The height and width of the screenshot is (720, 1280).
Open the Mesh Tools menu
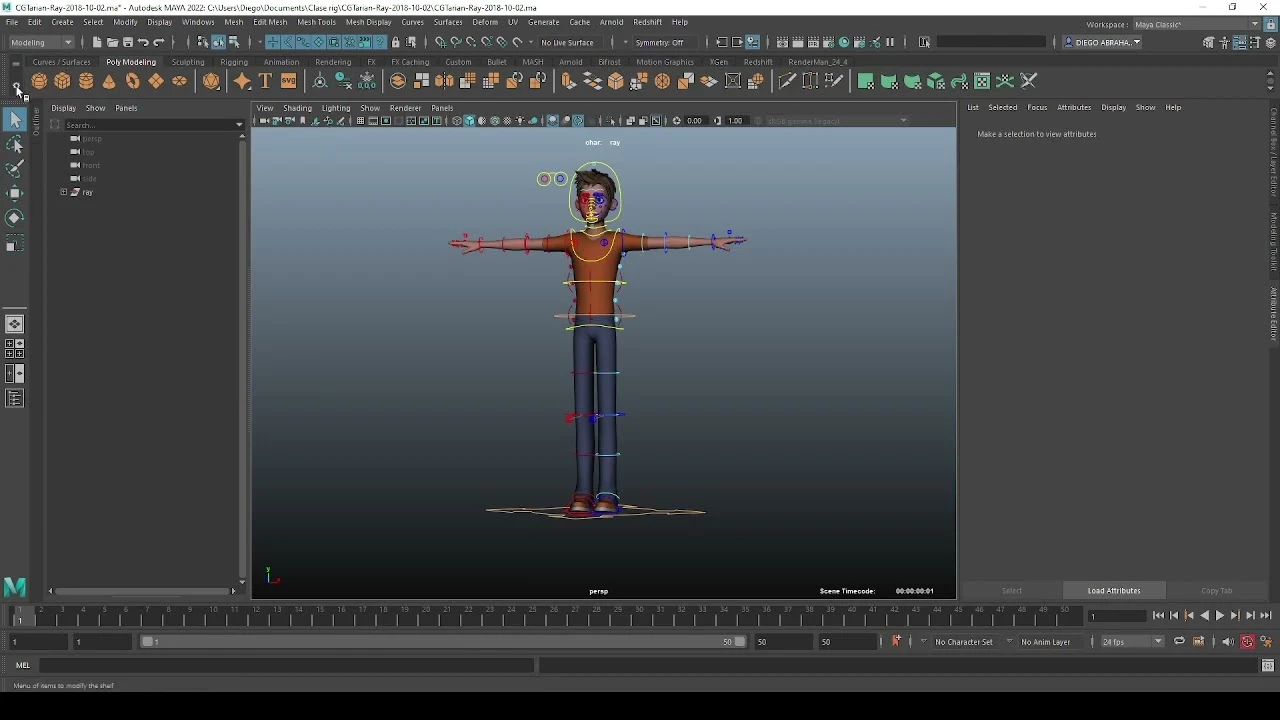coord(316,22)
